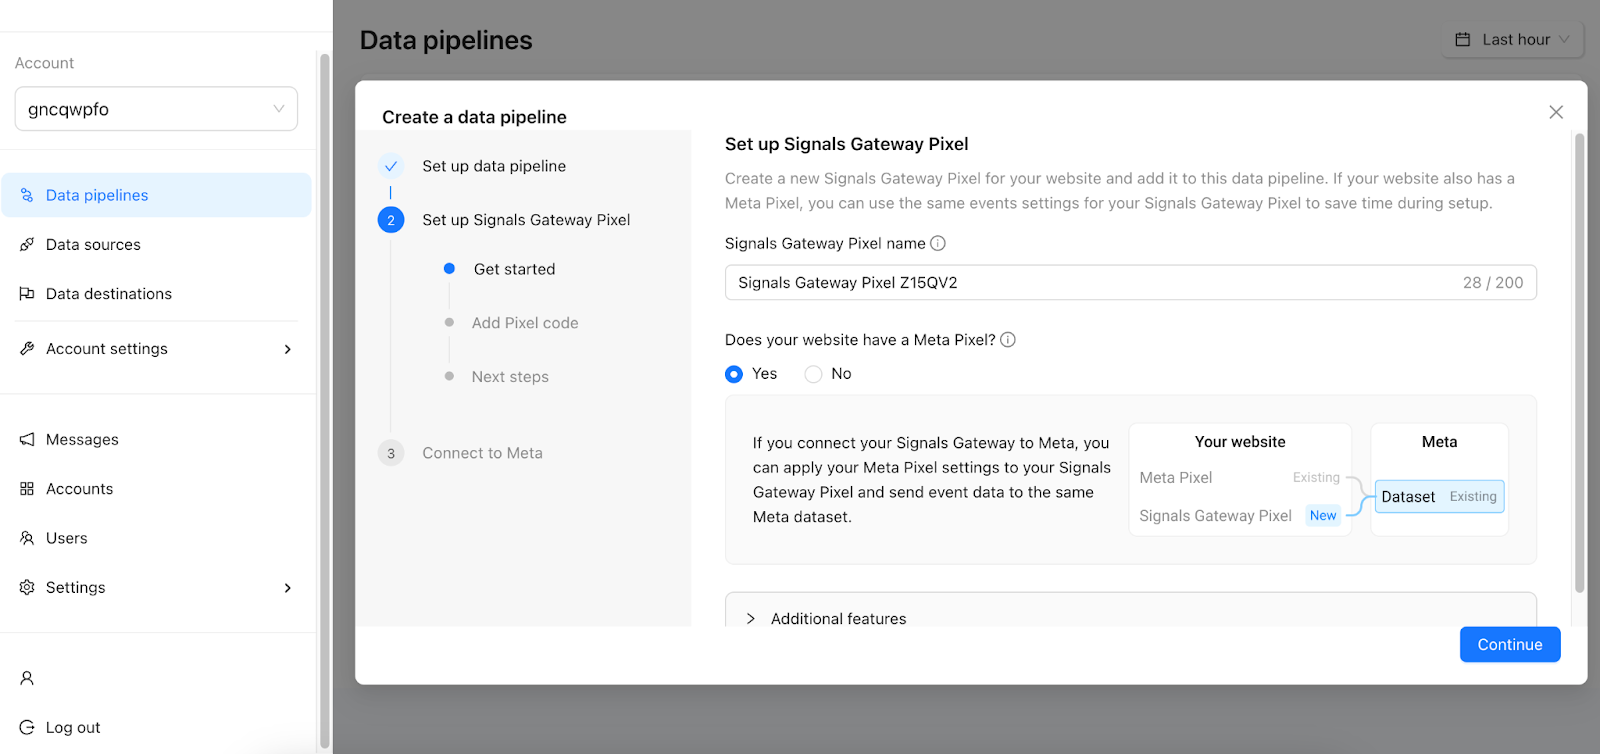Click the calendar icon in Last hour selector
The image size is (1600, 754).
(1463, 40)
